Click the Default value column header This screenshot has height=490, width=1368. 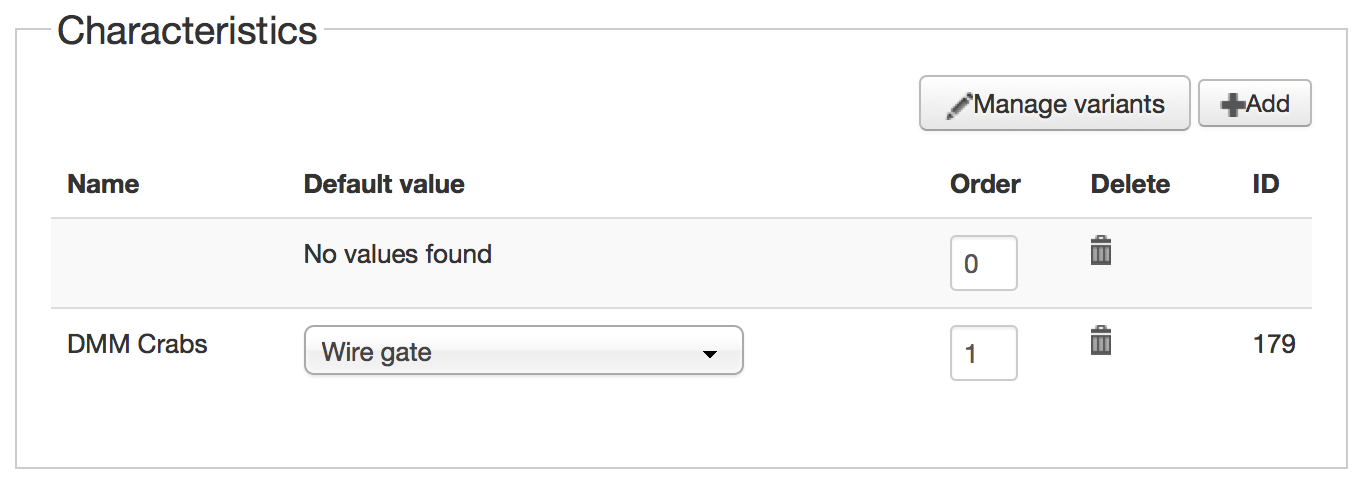(384, 184)
